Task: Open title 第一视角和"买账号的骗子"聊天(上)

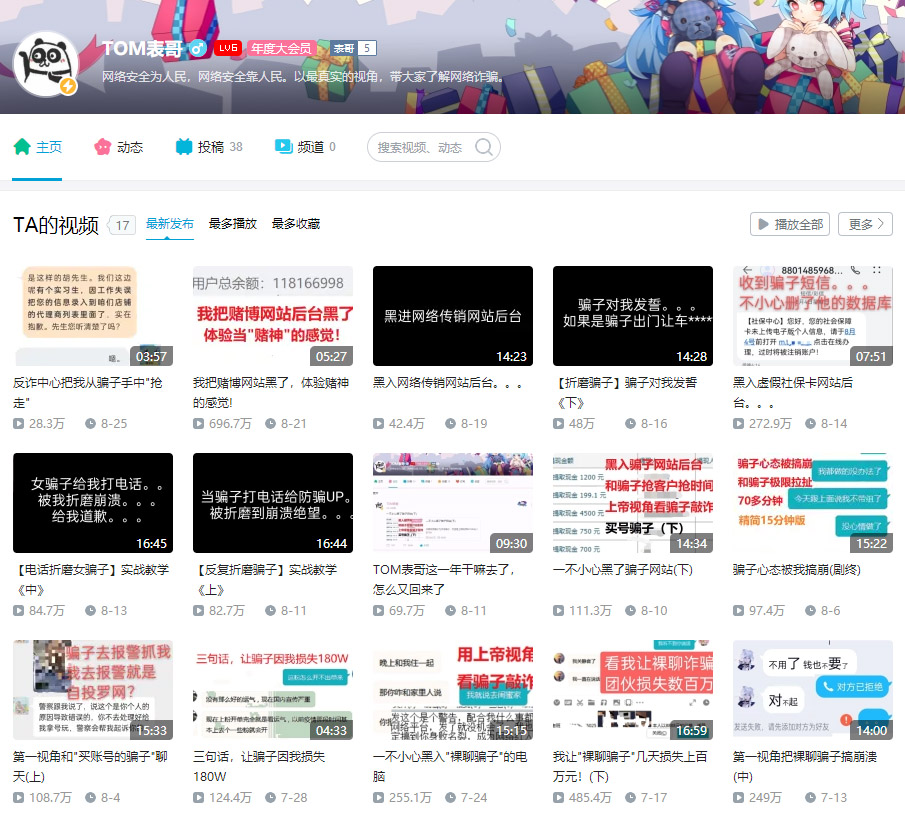Action: (x=90, y=766)
